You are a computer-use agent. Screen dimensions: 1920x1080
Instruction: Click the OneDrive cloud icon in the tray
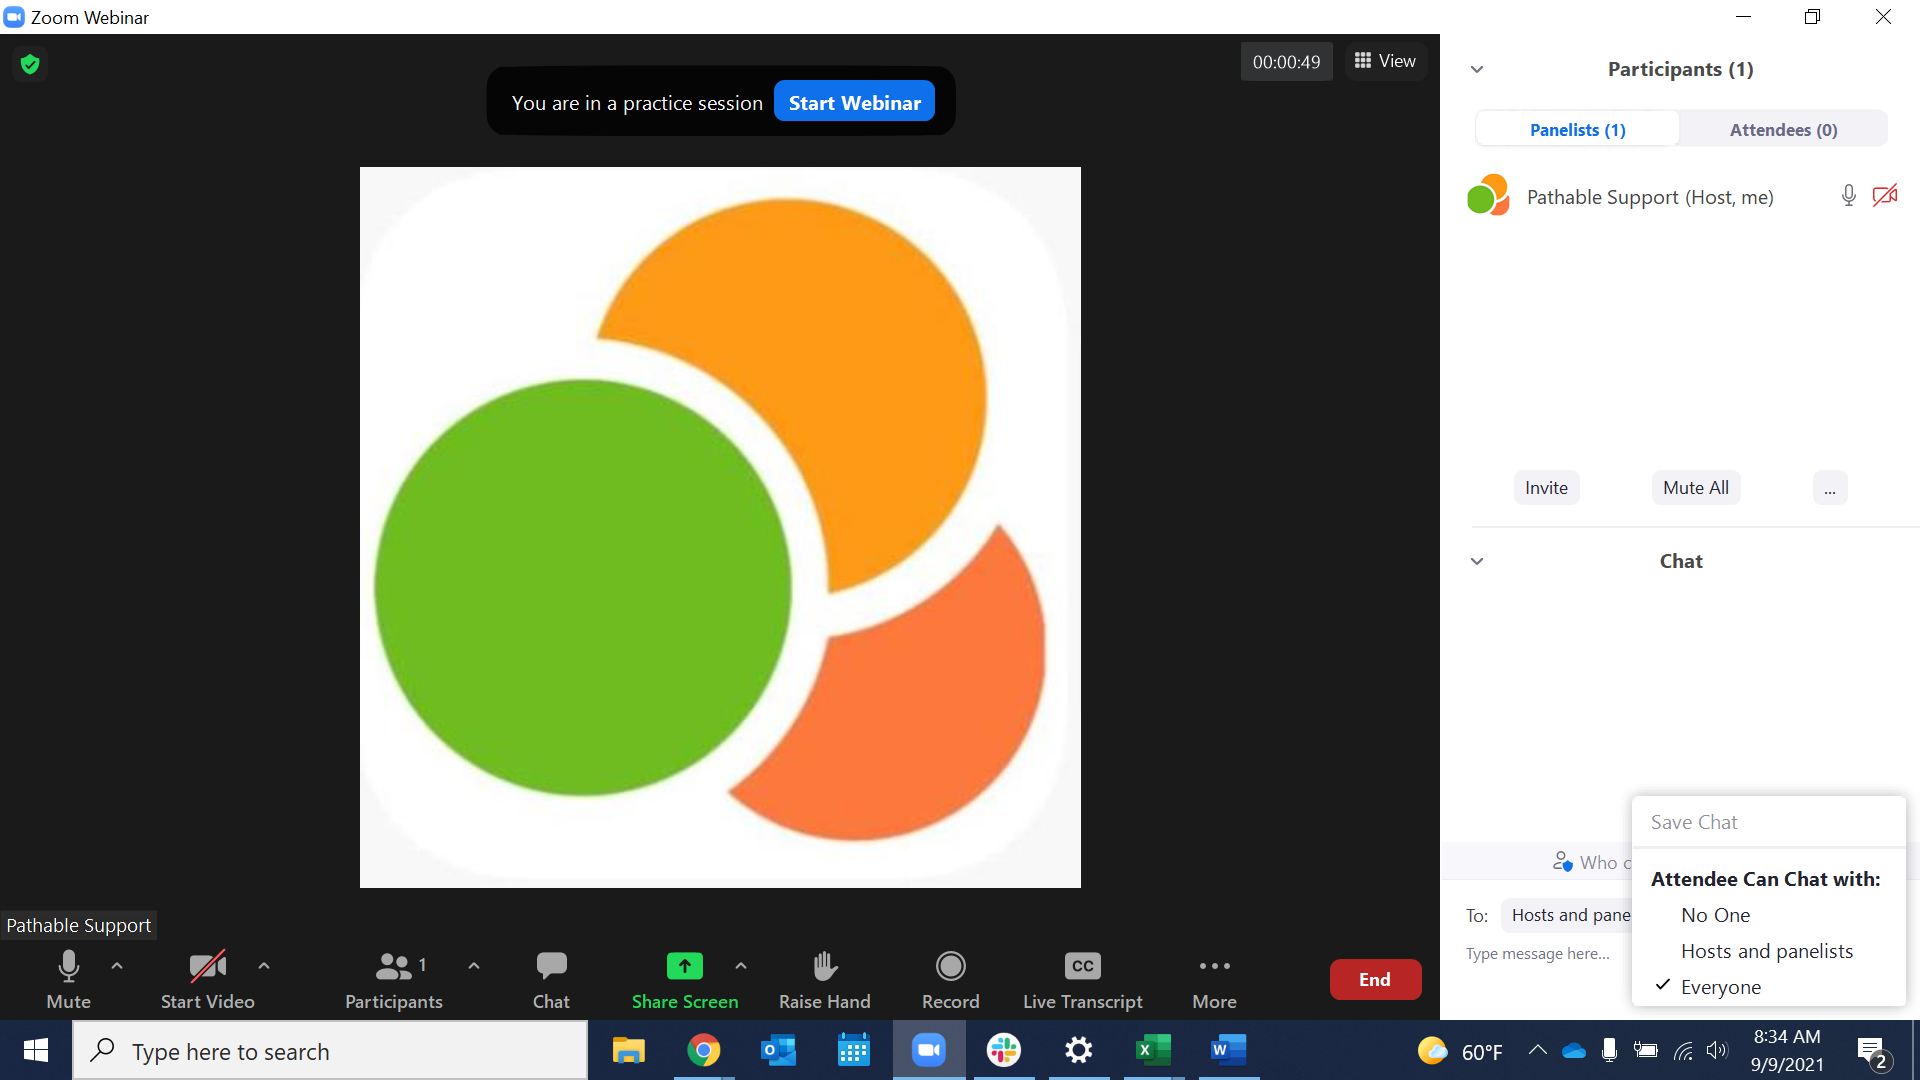pyautogui.click(x=1573, y=1051)
